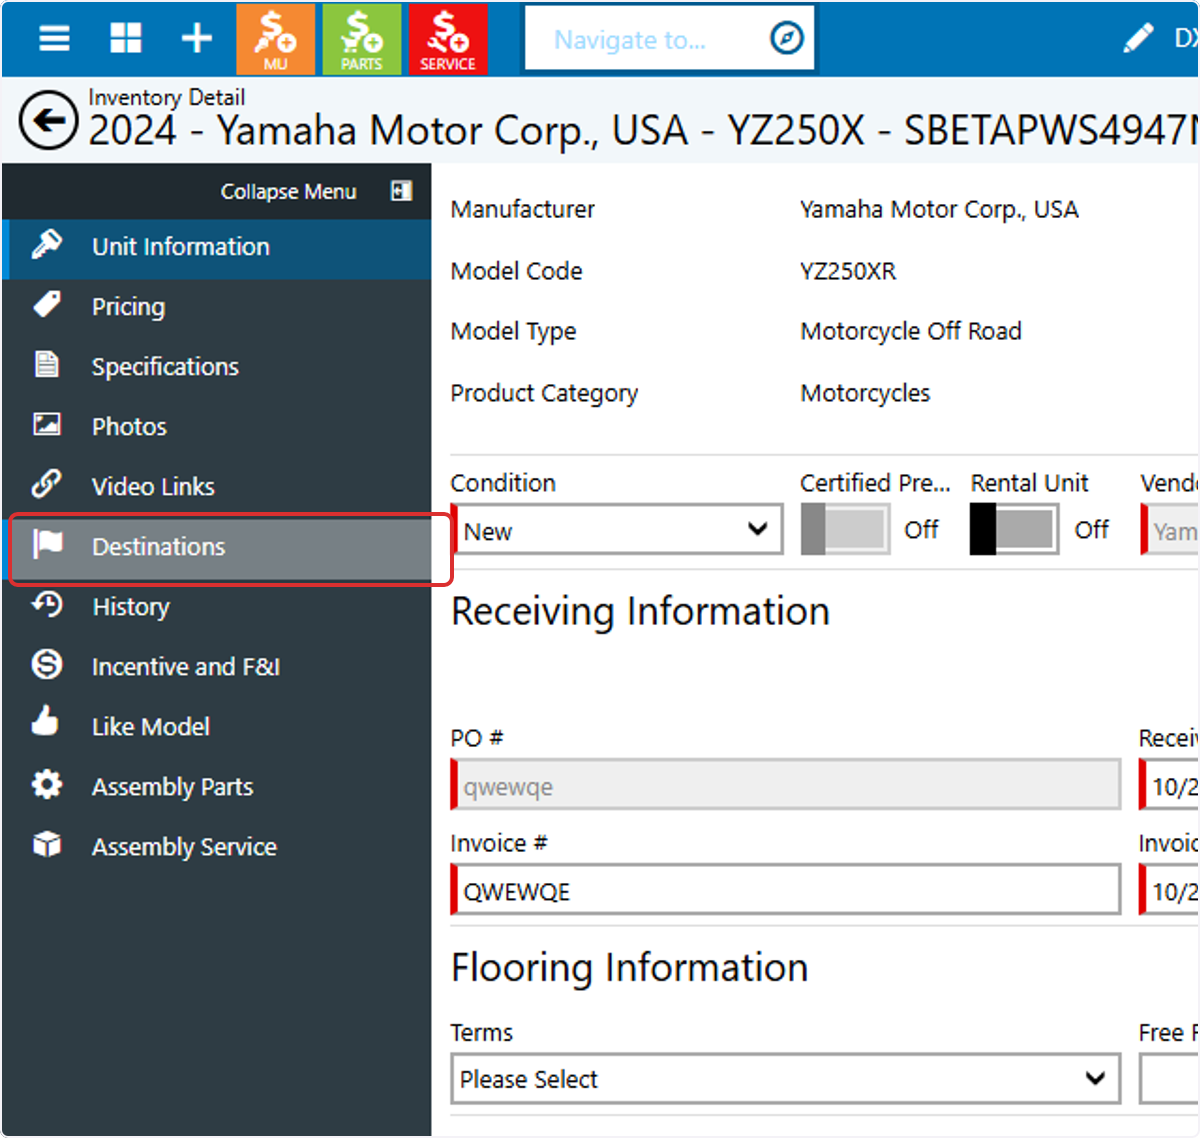Open the Specifications section
The height and width of the screenshot is (1138, 1200).
[x=217, y=367]
